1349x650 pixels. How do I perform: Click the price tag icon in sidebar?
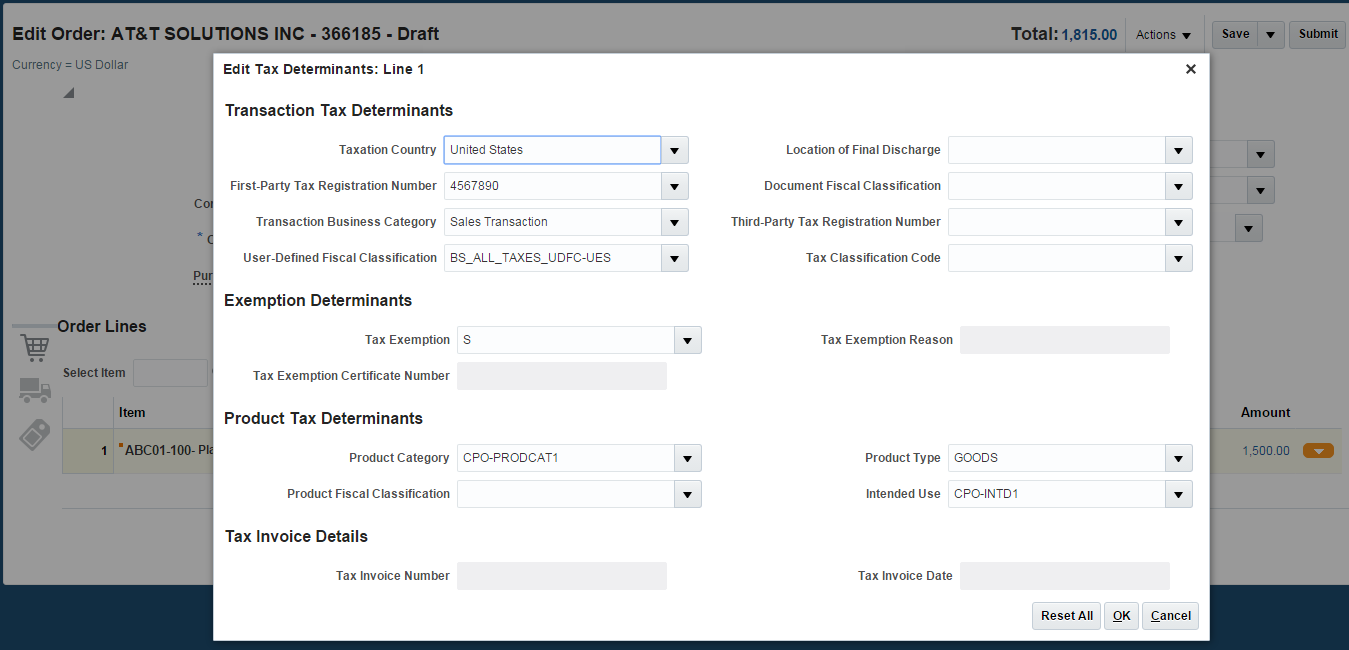point(35,435)
